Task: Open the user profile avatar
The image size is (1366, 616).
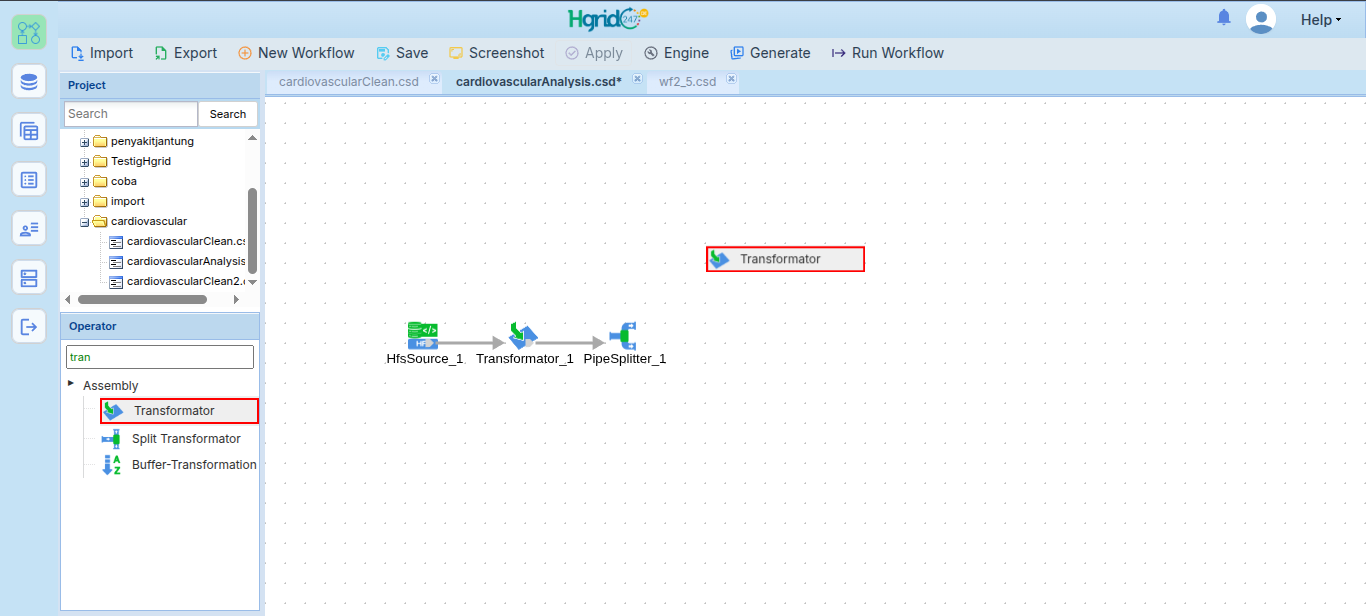Action: tap(1261, 19)
